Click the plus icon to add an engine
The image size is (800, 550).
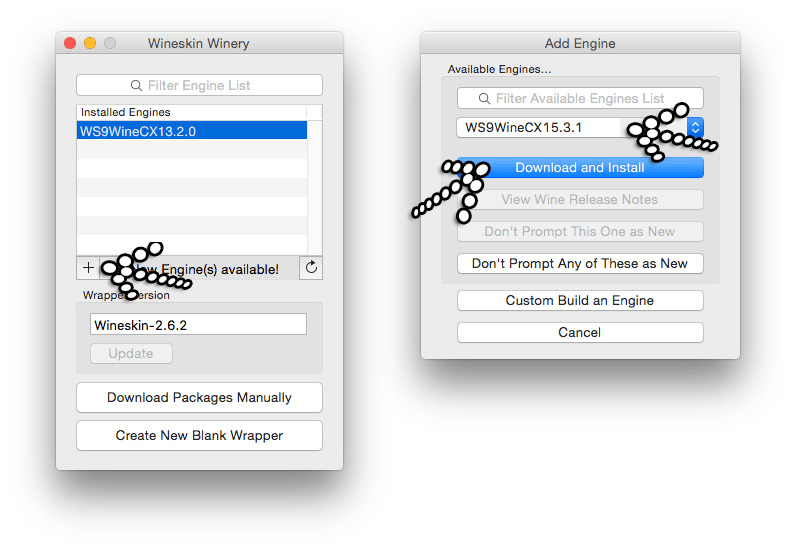88,268
